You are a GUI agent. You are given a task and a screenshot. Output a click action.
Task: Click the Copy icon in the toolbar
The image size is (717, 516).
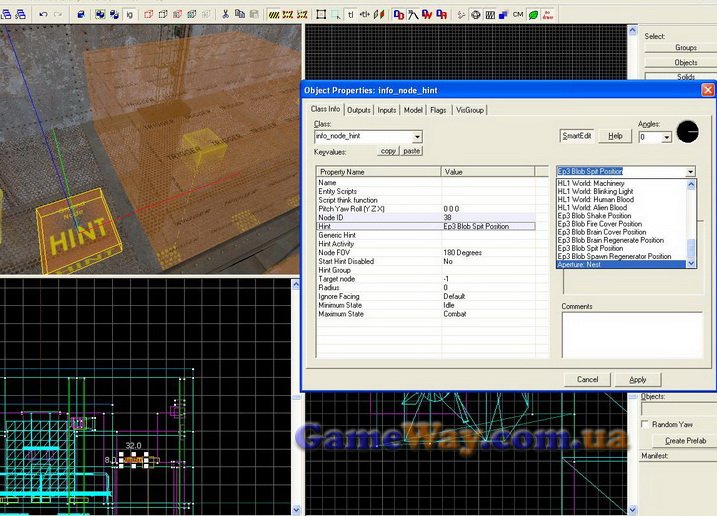(x=241, y=15)
